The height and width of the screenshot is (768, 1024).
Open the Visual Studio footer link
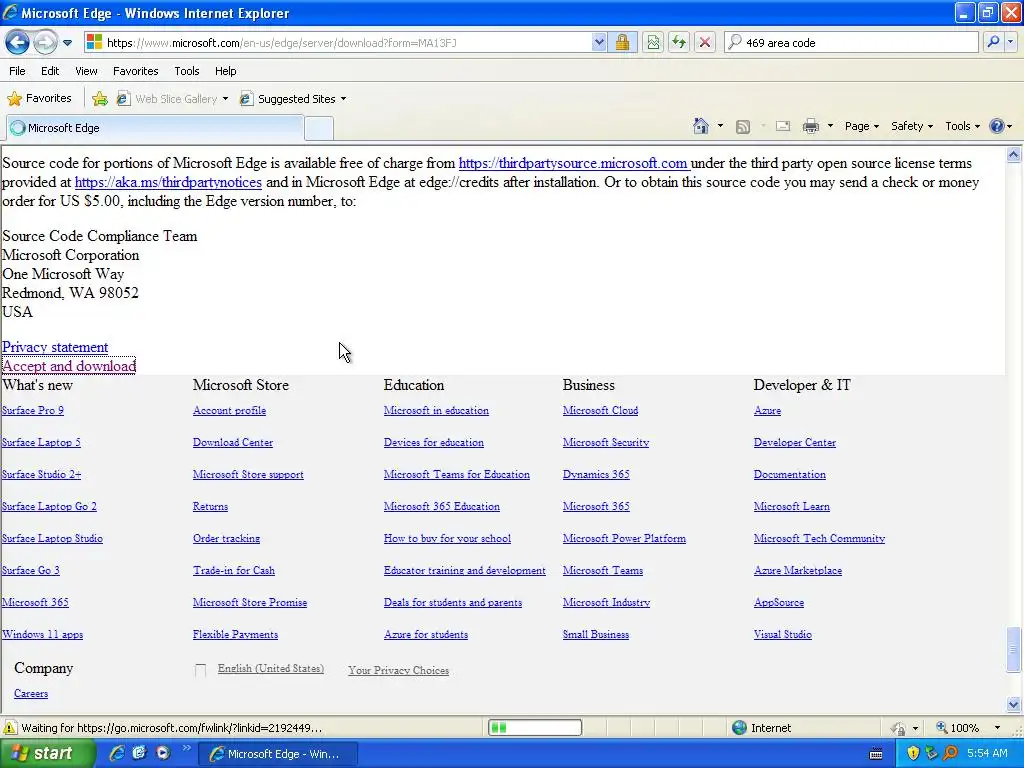point(782,635)
